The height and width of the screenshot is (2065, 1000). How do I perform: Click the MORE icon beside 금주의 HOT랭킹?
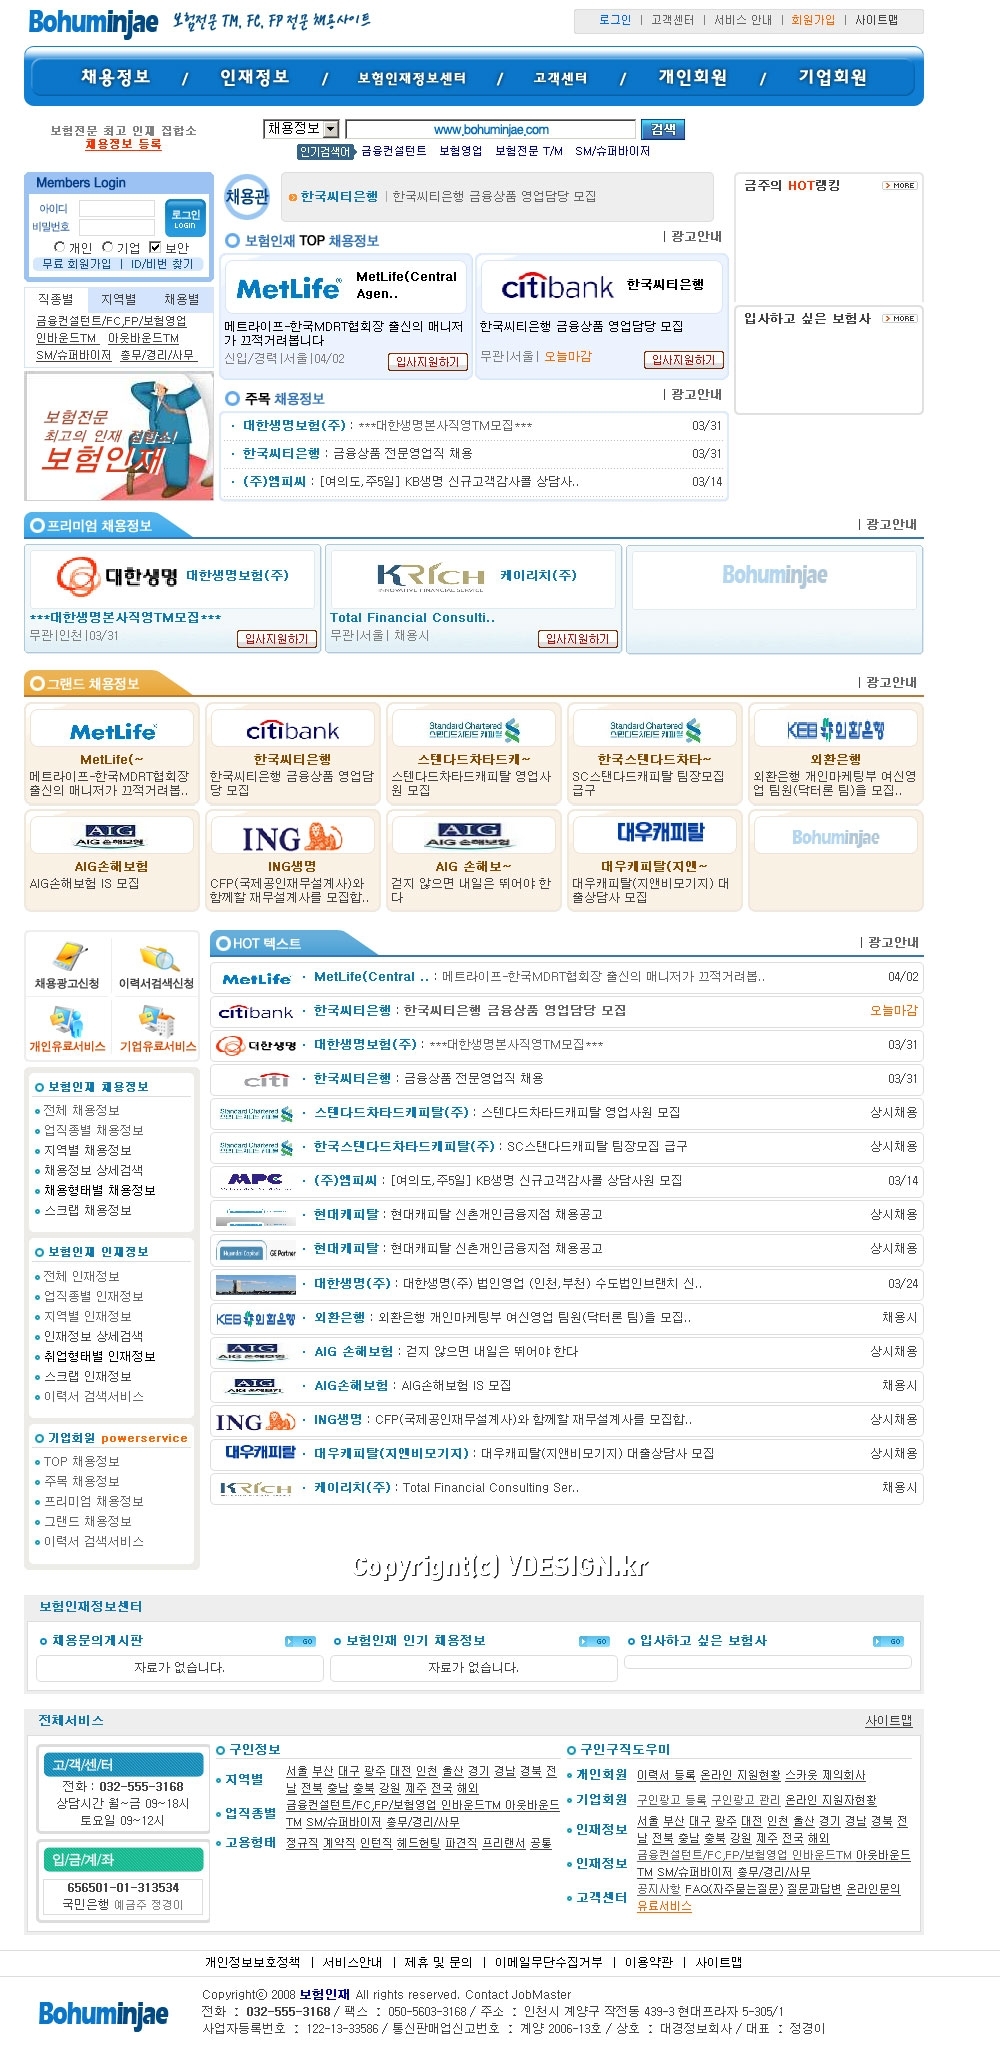coord(900,185)
